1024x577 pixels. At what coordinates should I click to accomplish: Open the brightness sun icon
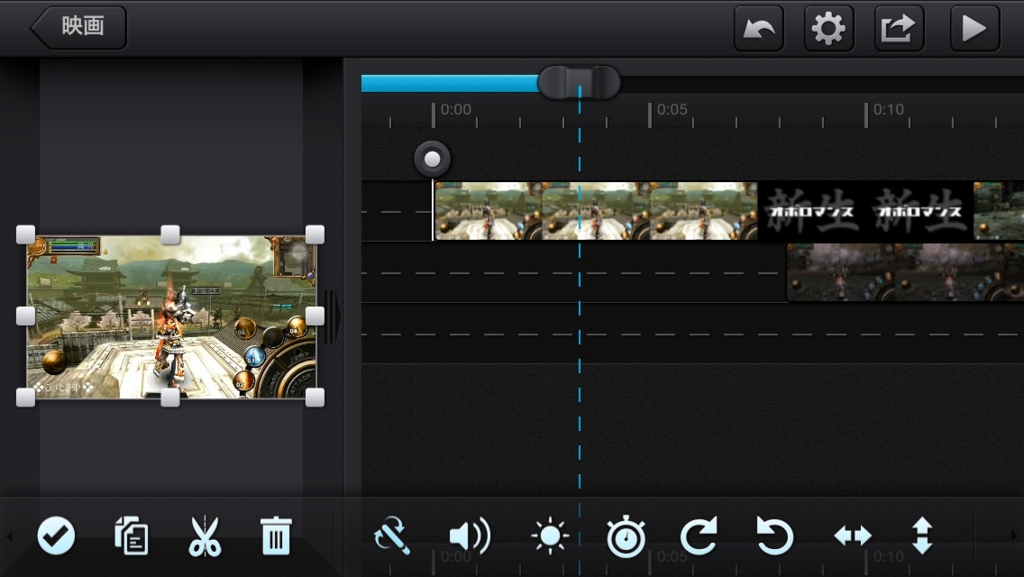pyautogui.click(x=550, y=536)
